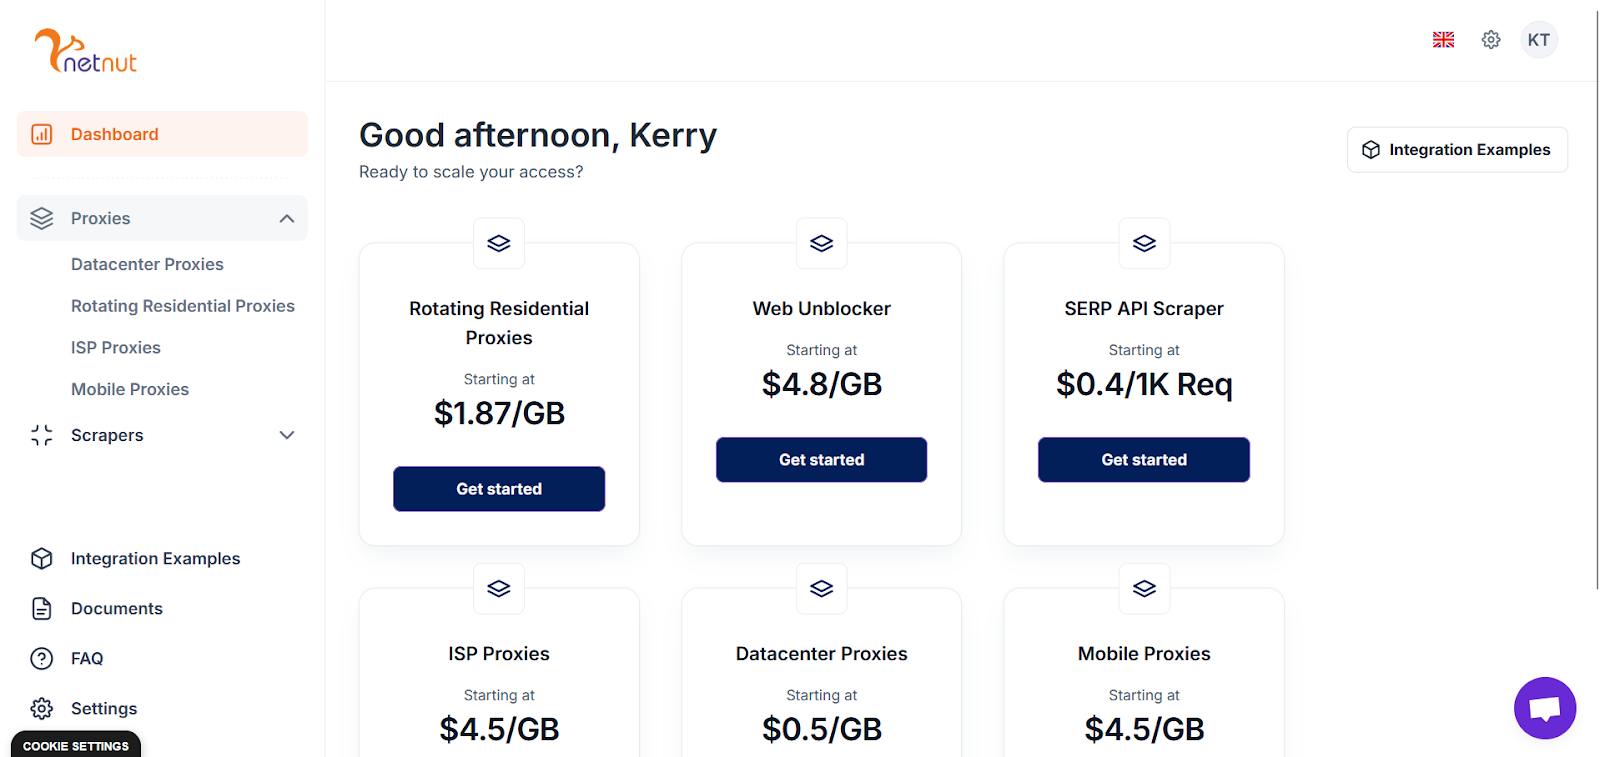Screen dimensions: 1600x757
Task: Open Mobile Proxies from sidebar
Action: tap(130, 389)
